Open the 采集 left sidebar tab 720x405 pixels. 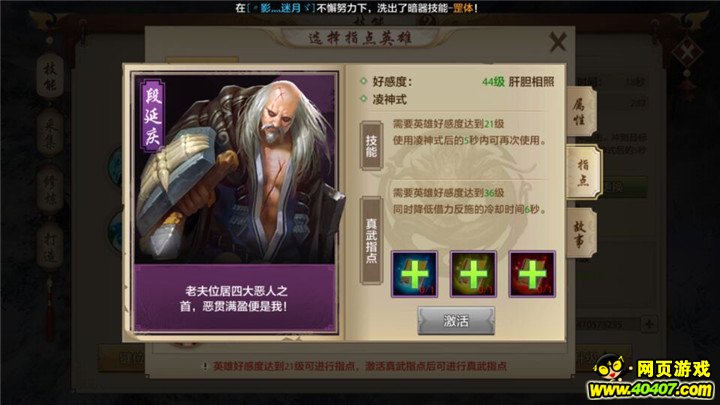(50, 132)
